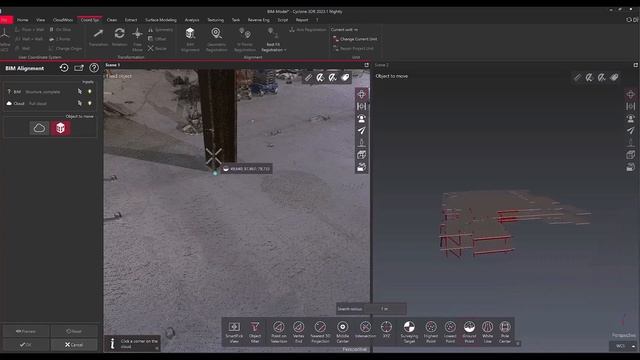Pick the Cloud input with cursor icon
This screenshot has width=640, height=360.
[x=80, y=103]
